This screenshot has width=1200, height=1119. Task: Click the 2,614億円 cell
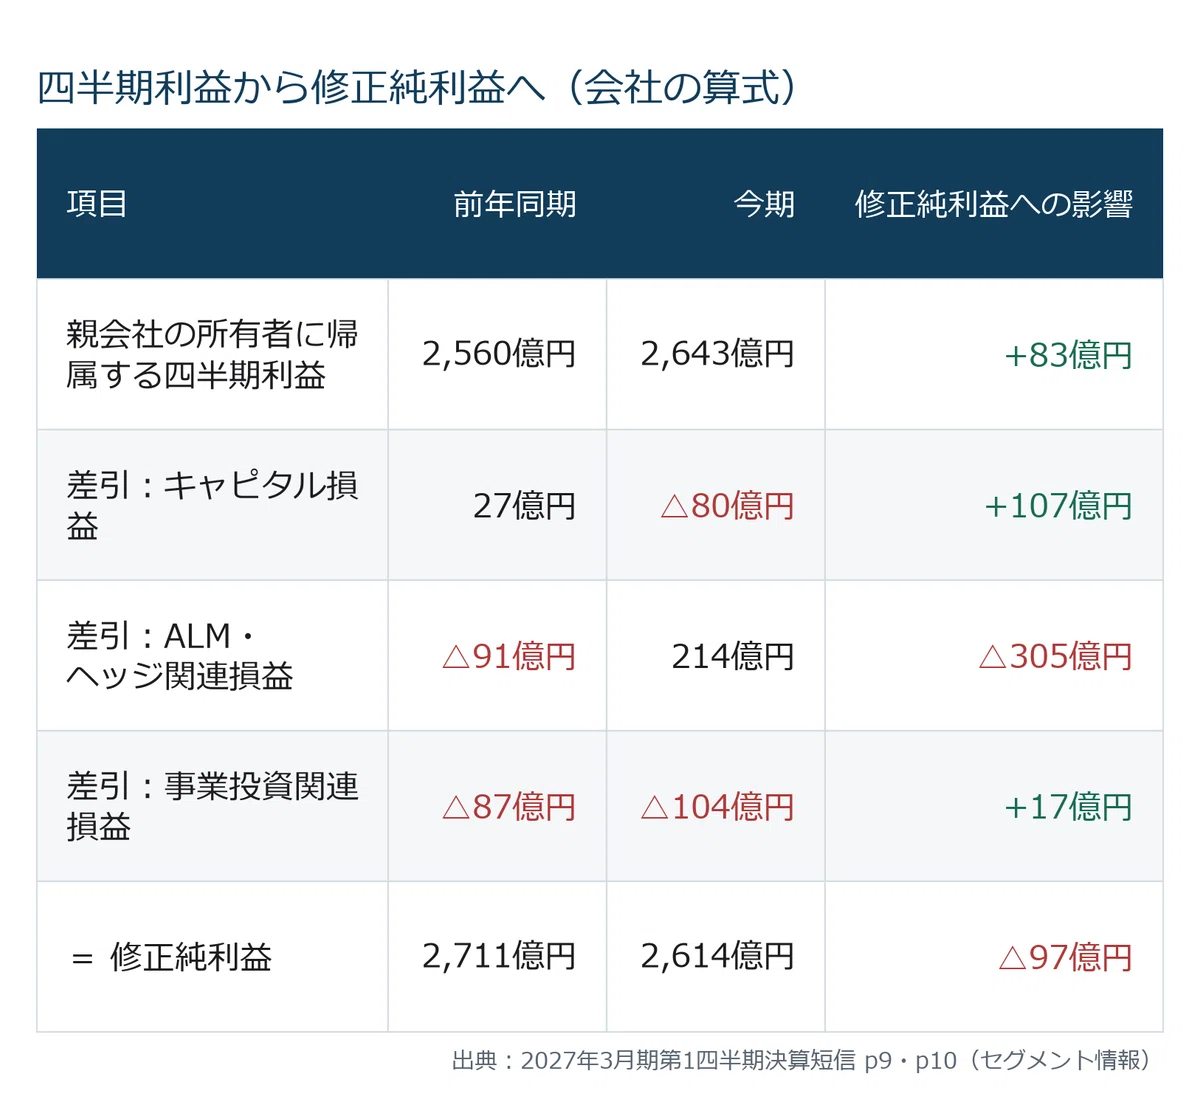tap(717, 957)
